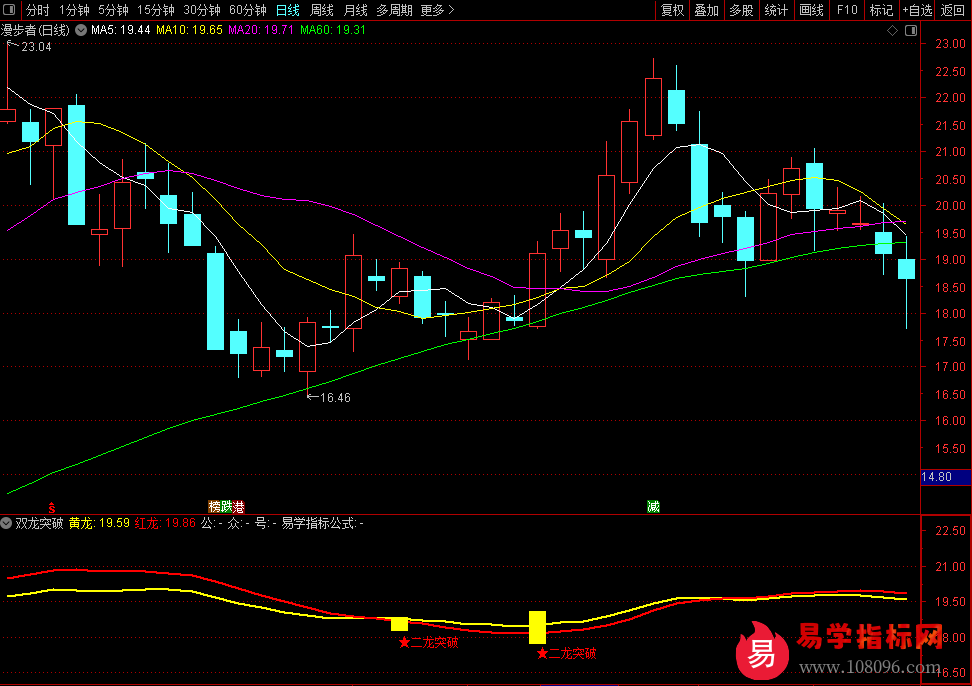Click the 红龙: 19.86 value
972x686 pixels.
[165, 523]
